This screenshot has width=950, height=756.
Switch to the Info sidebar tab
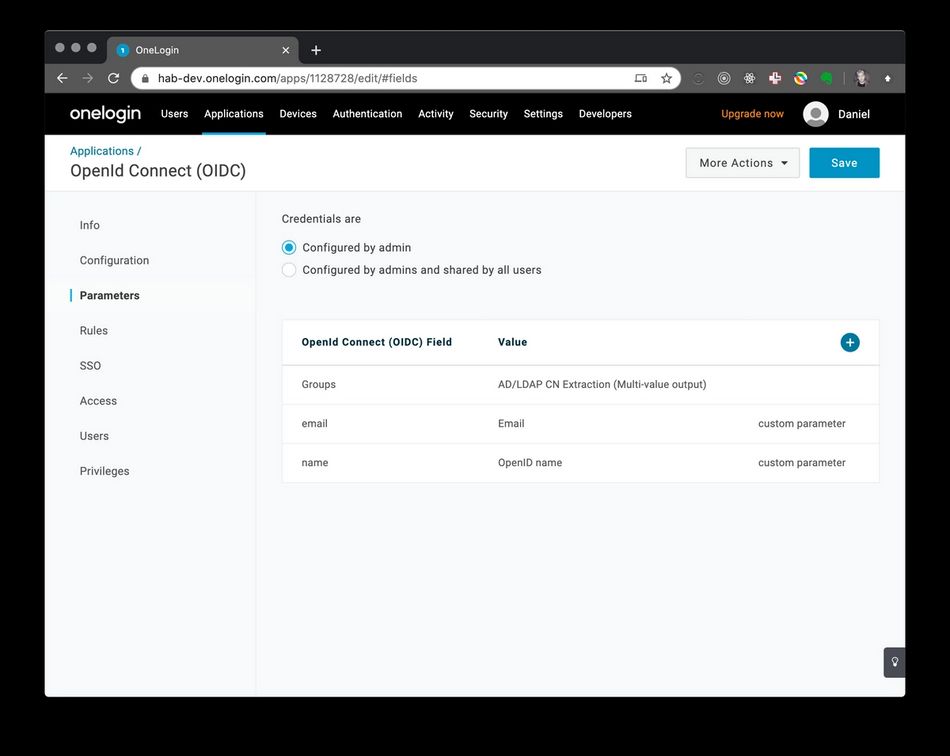(90, 225)
